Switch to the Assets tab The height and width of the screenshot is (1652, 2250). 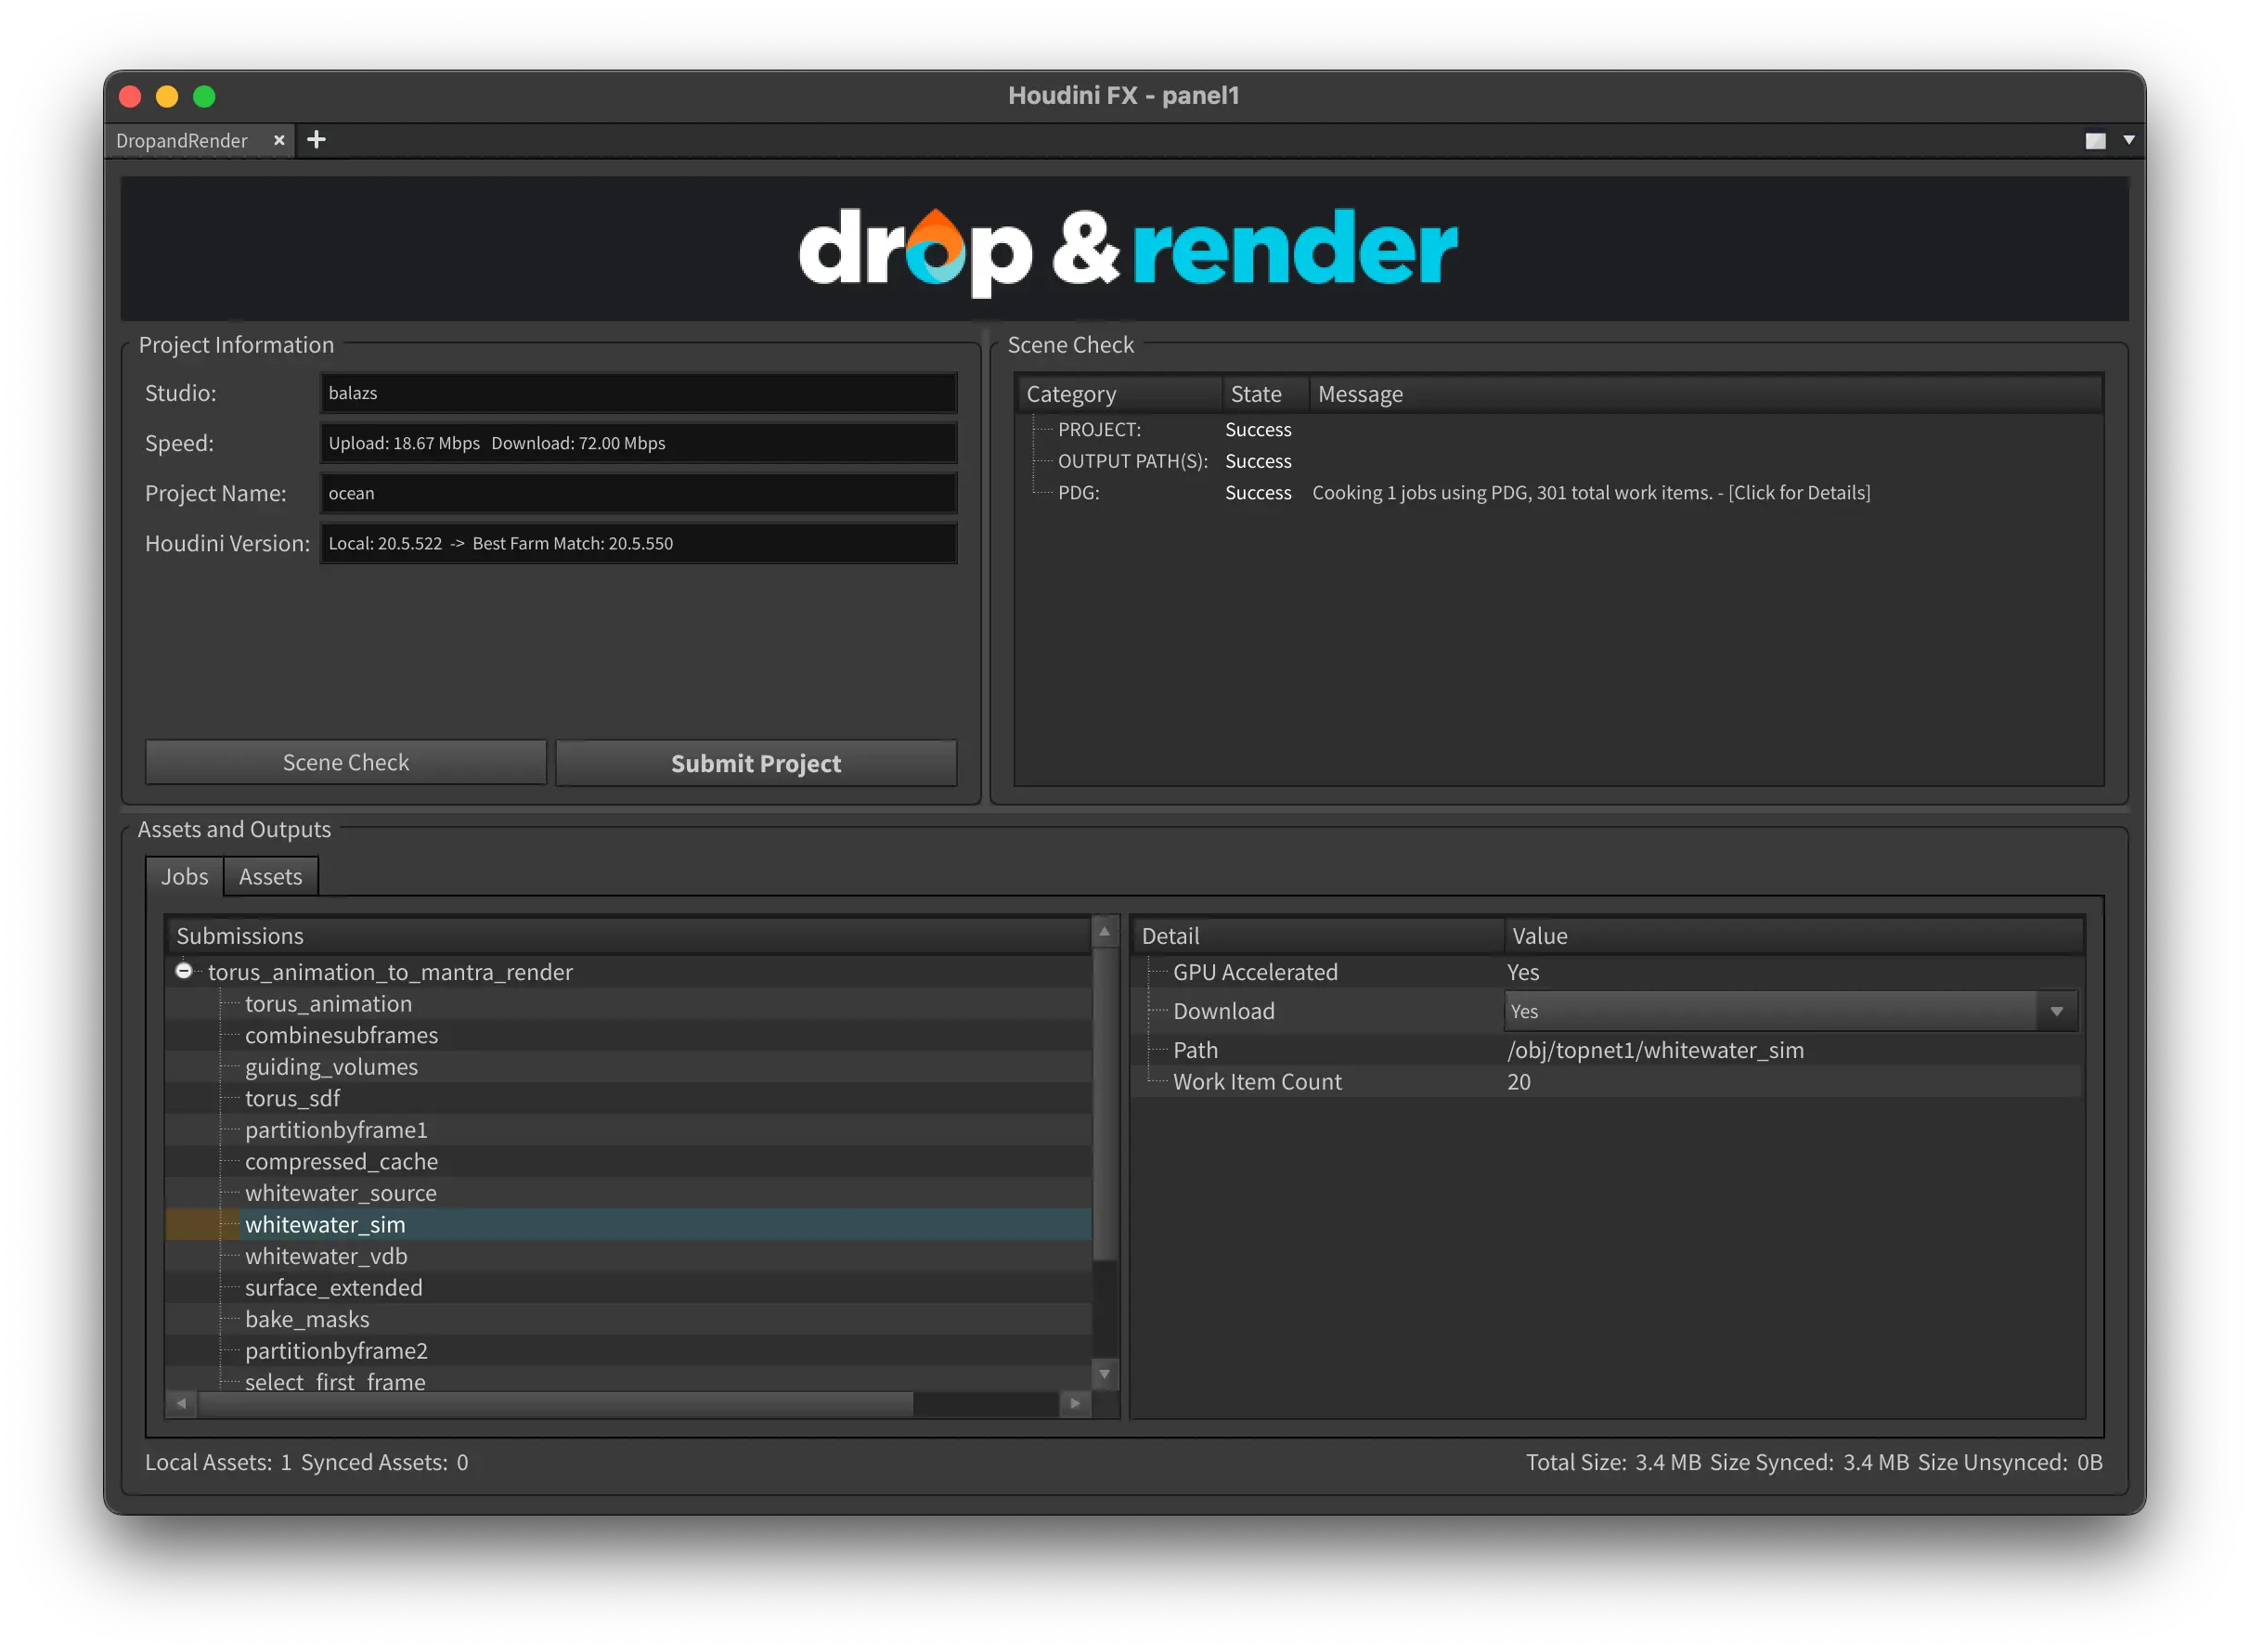point(270,877)
